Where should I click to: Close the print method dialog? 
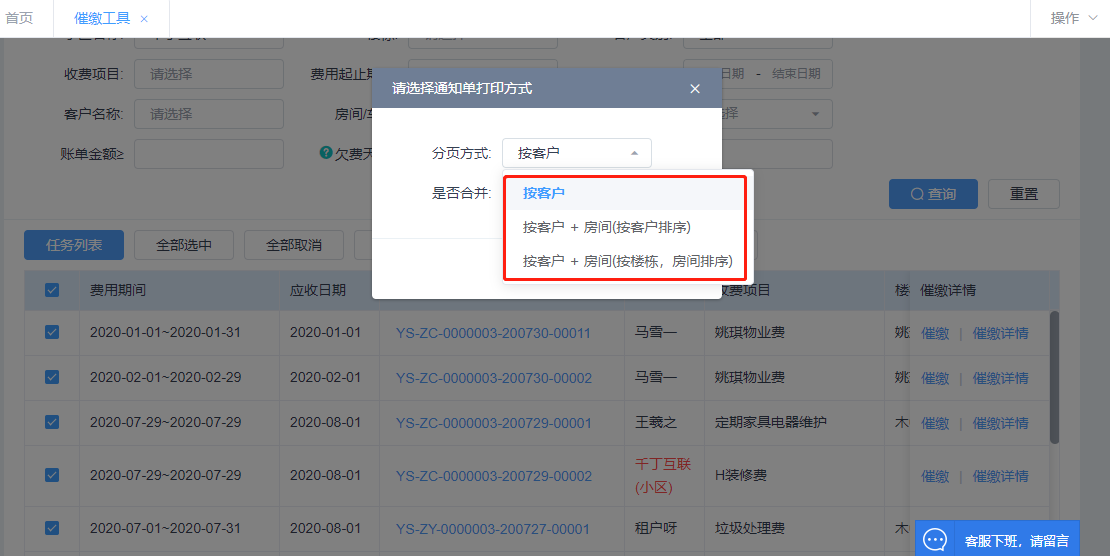click(694, 89)
